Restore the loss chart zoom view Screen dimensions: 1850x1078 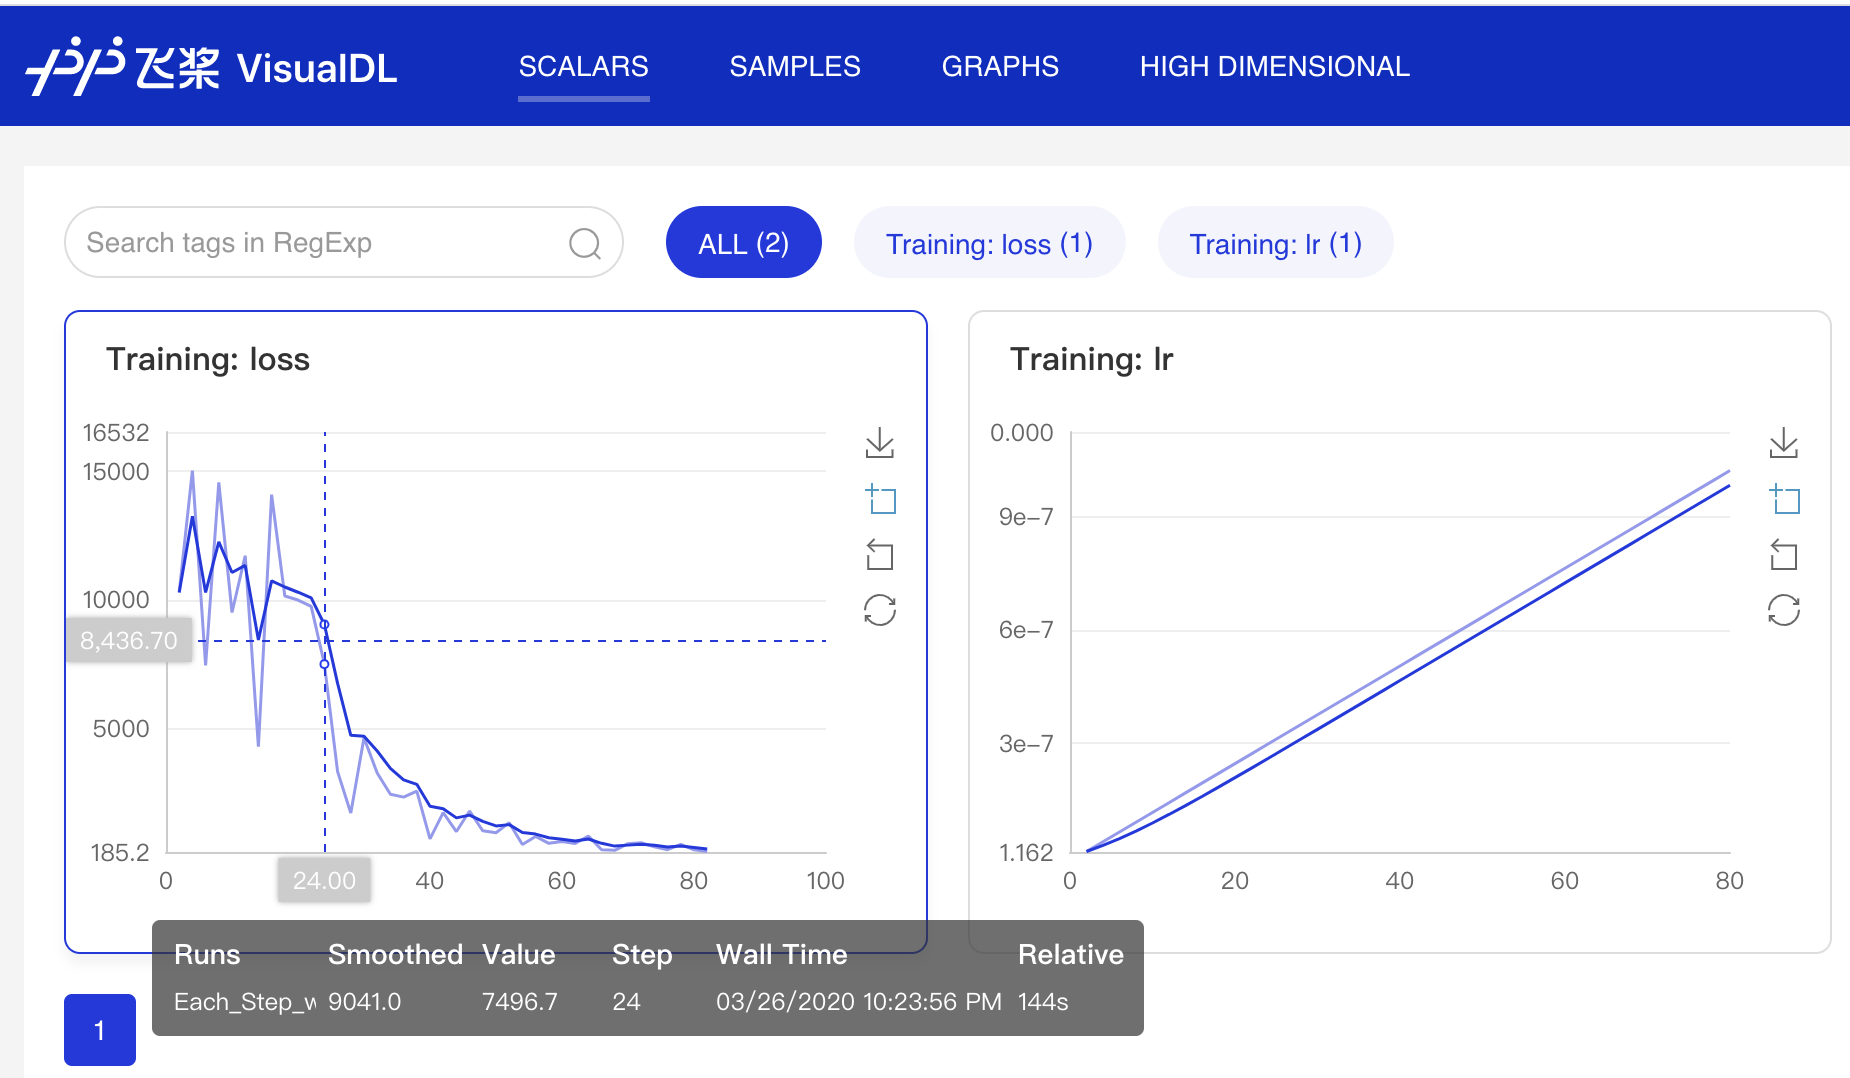coord(880,555)
